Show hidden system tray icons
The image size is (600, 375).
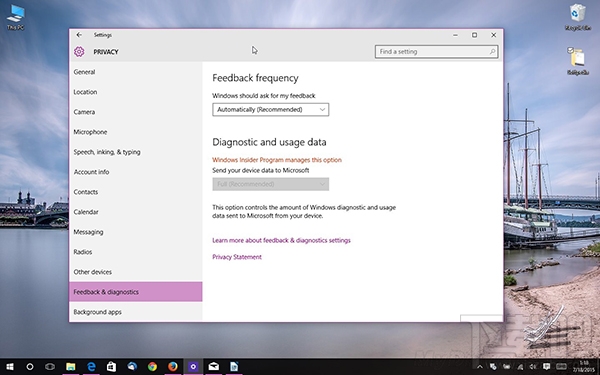pyautogui.click(x=480, y=367)
